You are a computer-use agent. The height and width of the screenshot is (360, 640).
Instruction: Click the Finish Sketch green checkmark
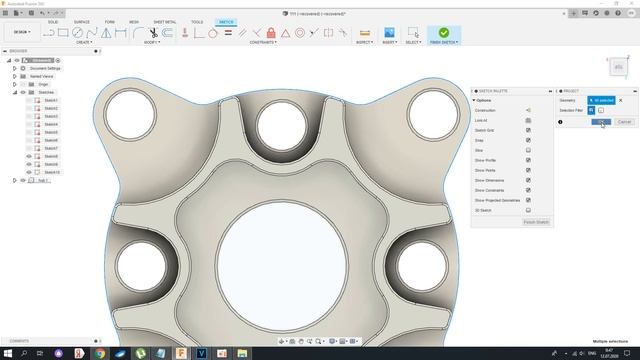point(444,32)
